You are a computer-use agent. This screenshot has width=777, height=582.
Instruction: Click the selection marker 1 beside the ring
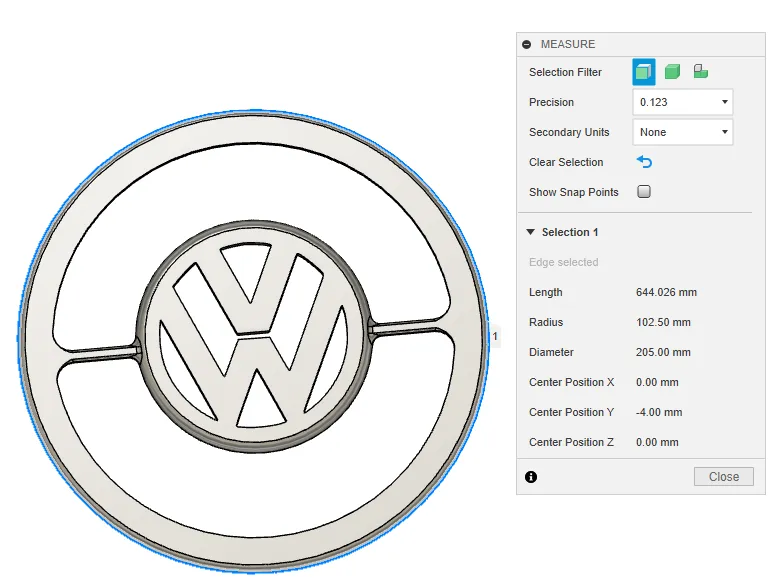pyautogui.click(x=495, y=336)
